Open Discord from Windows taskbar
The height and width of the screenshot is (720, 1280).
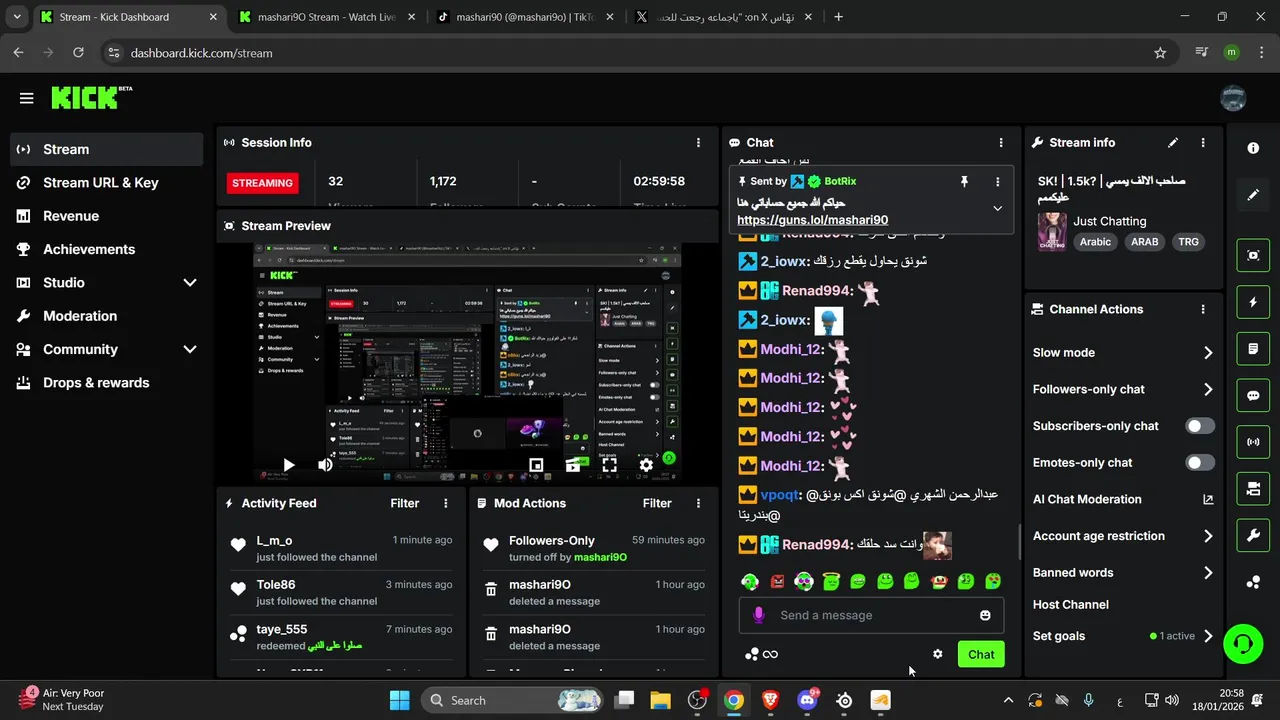(x=807, y=700)
